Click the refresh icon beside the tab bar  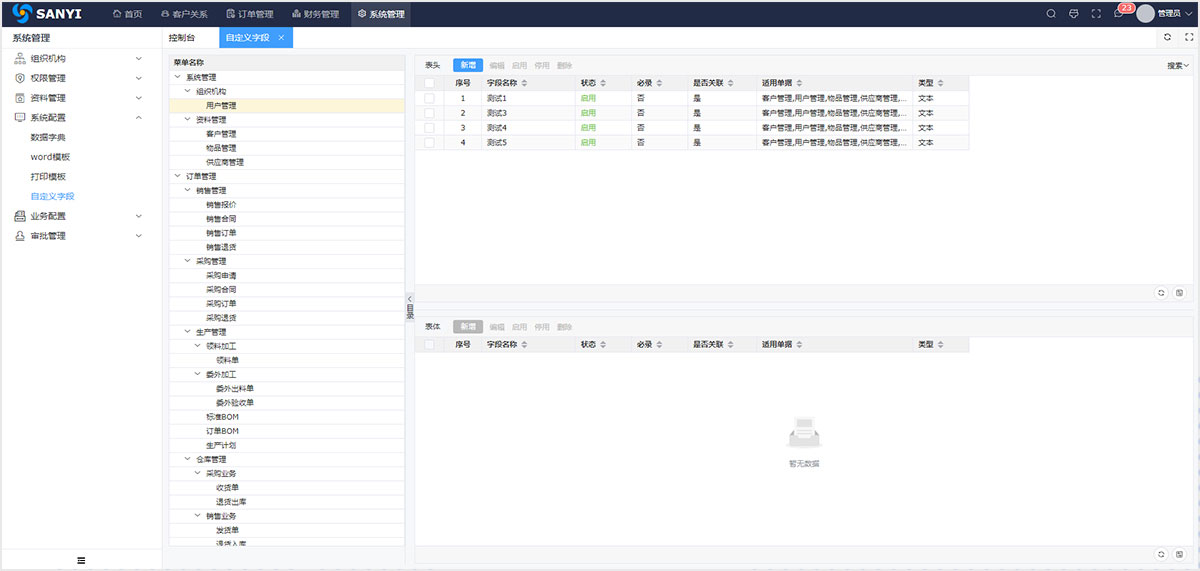[1167, 37]
